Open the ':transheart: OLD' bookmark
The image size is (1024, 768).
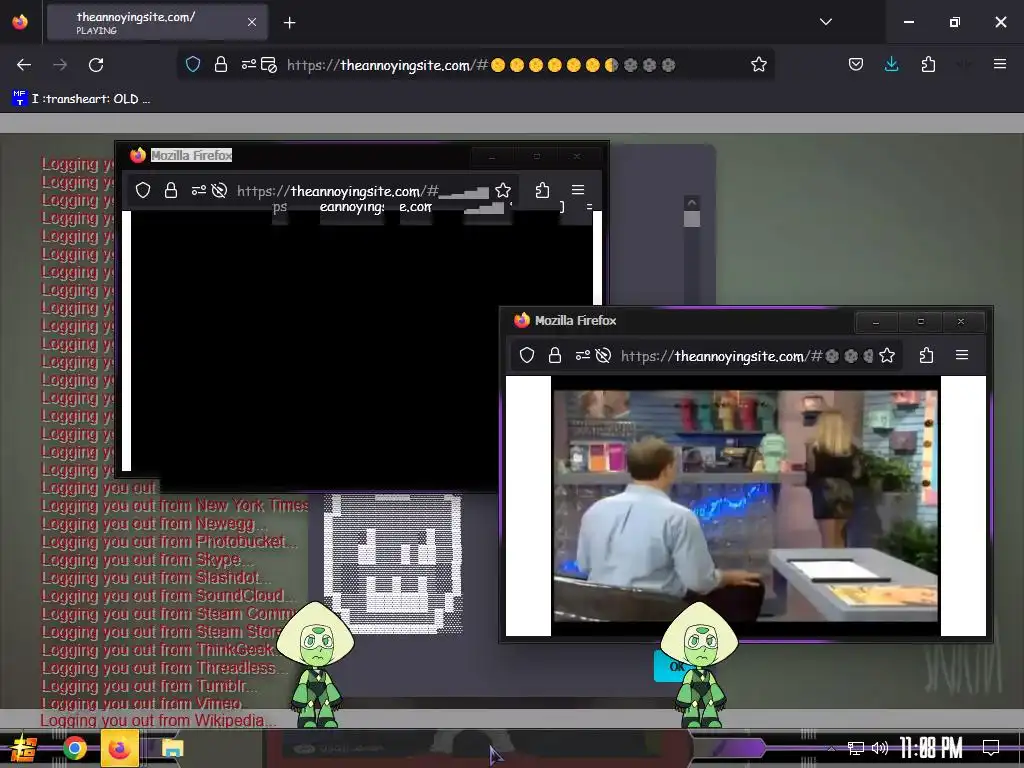(82, 99)
